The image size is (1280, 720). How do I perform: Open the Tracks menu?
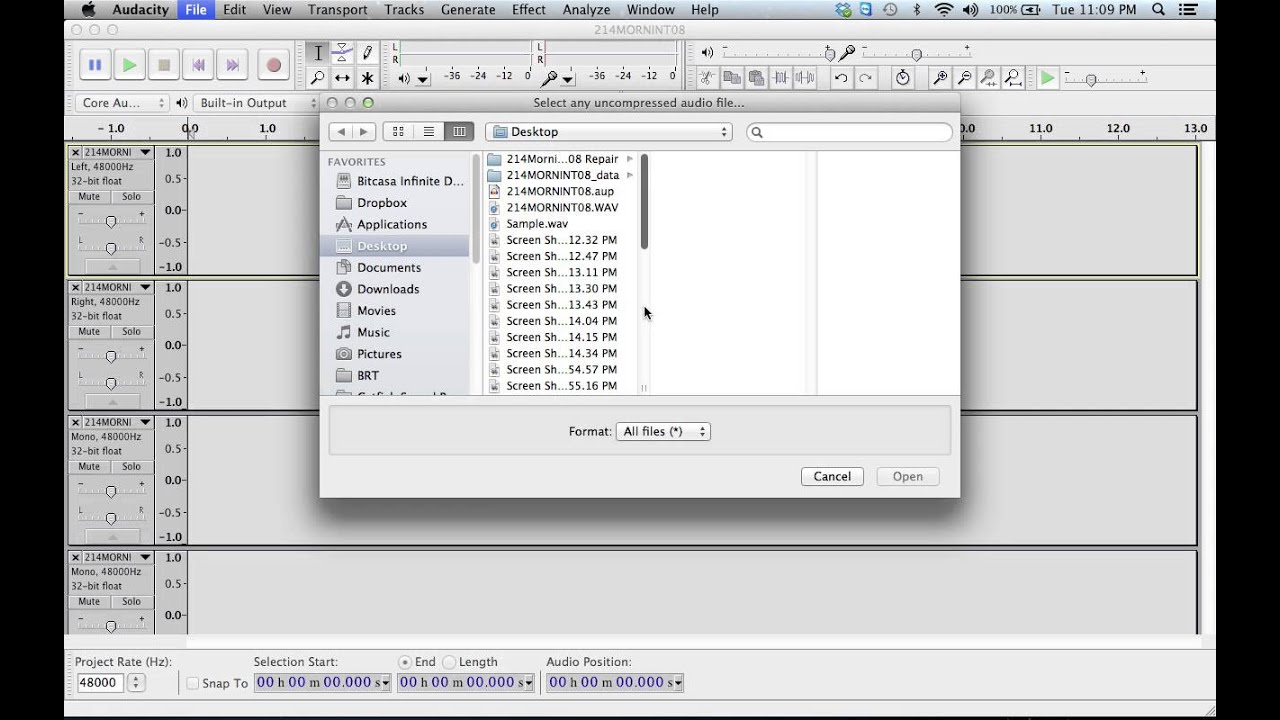point(404,9)
